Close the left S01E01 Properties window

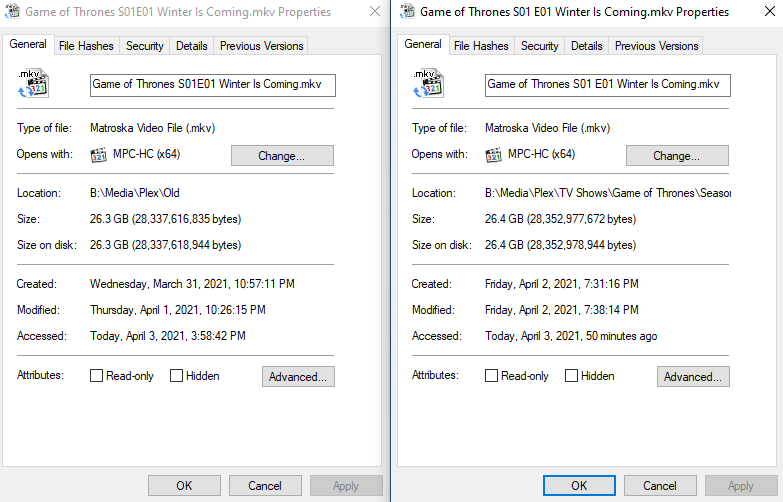pyautogui.click(x=374, y=12)
